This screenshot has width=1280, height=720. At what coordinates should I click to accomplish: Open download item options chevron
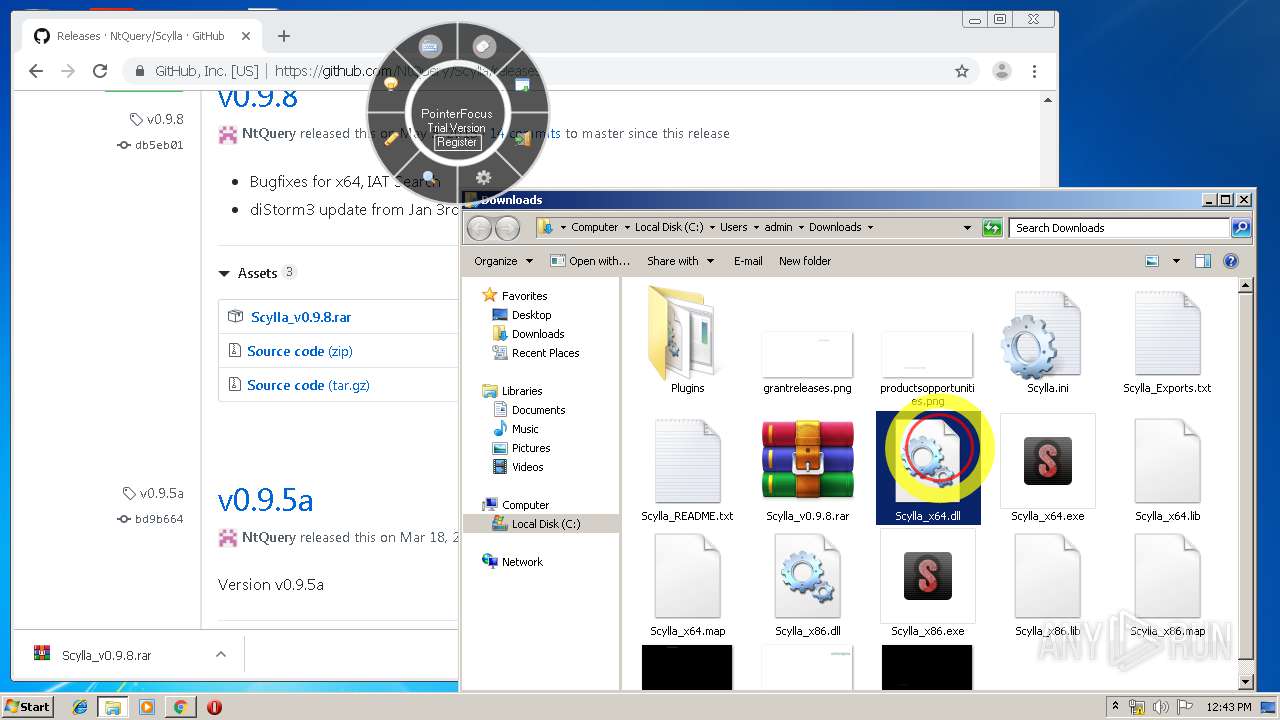click(x=220, y=655)
